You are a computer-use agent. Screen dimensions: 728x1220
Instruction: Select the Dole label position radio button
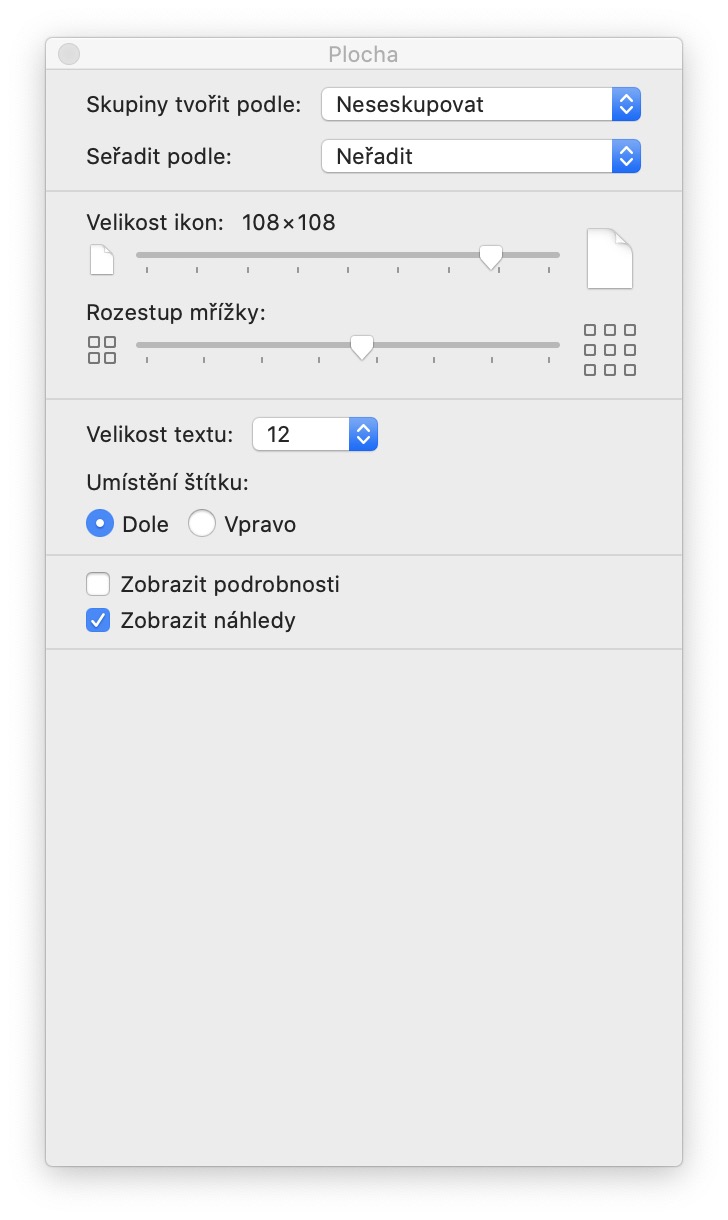click(x=100, y=524)
